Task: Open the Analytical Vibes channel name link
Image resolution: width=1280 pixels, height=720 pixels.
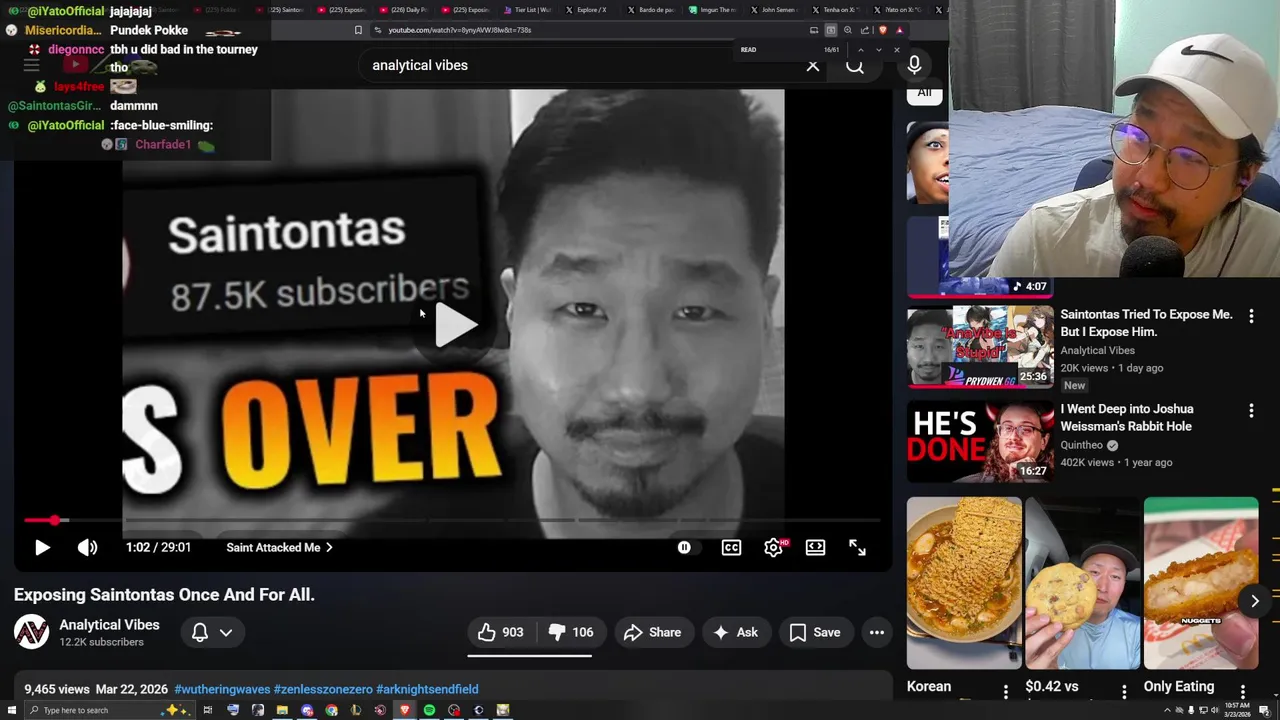Action: (109, 625)
